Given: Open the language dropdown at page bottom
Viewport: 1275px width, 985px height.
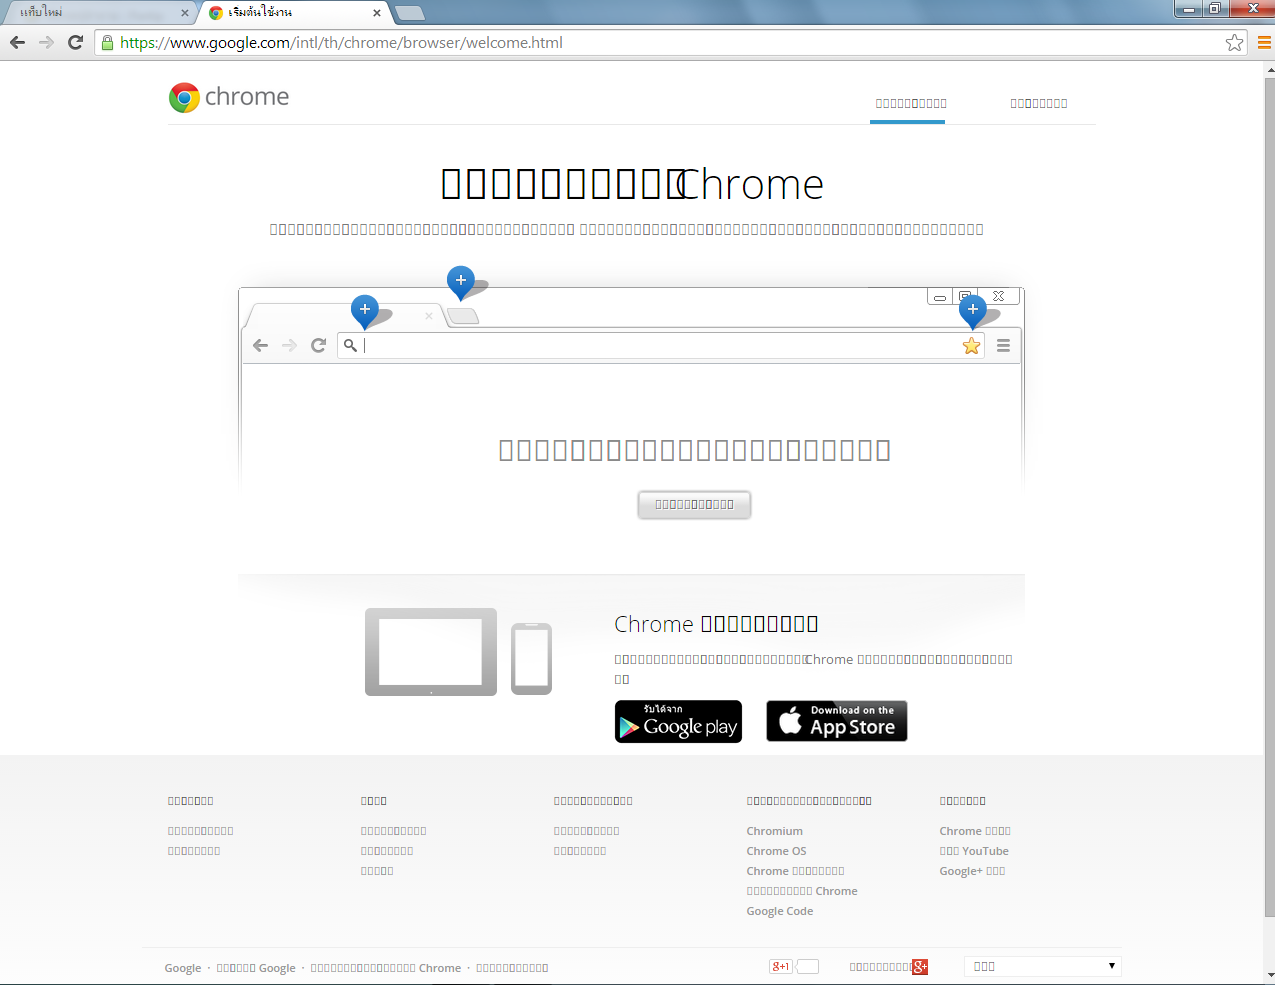Looking at the screenshot, I should [1042, 966].
